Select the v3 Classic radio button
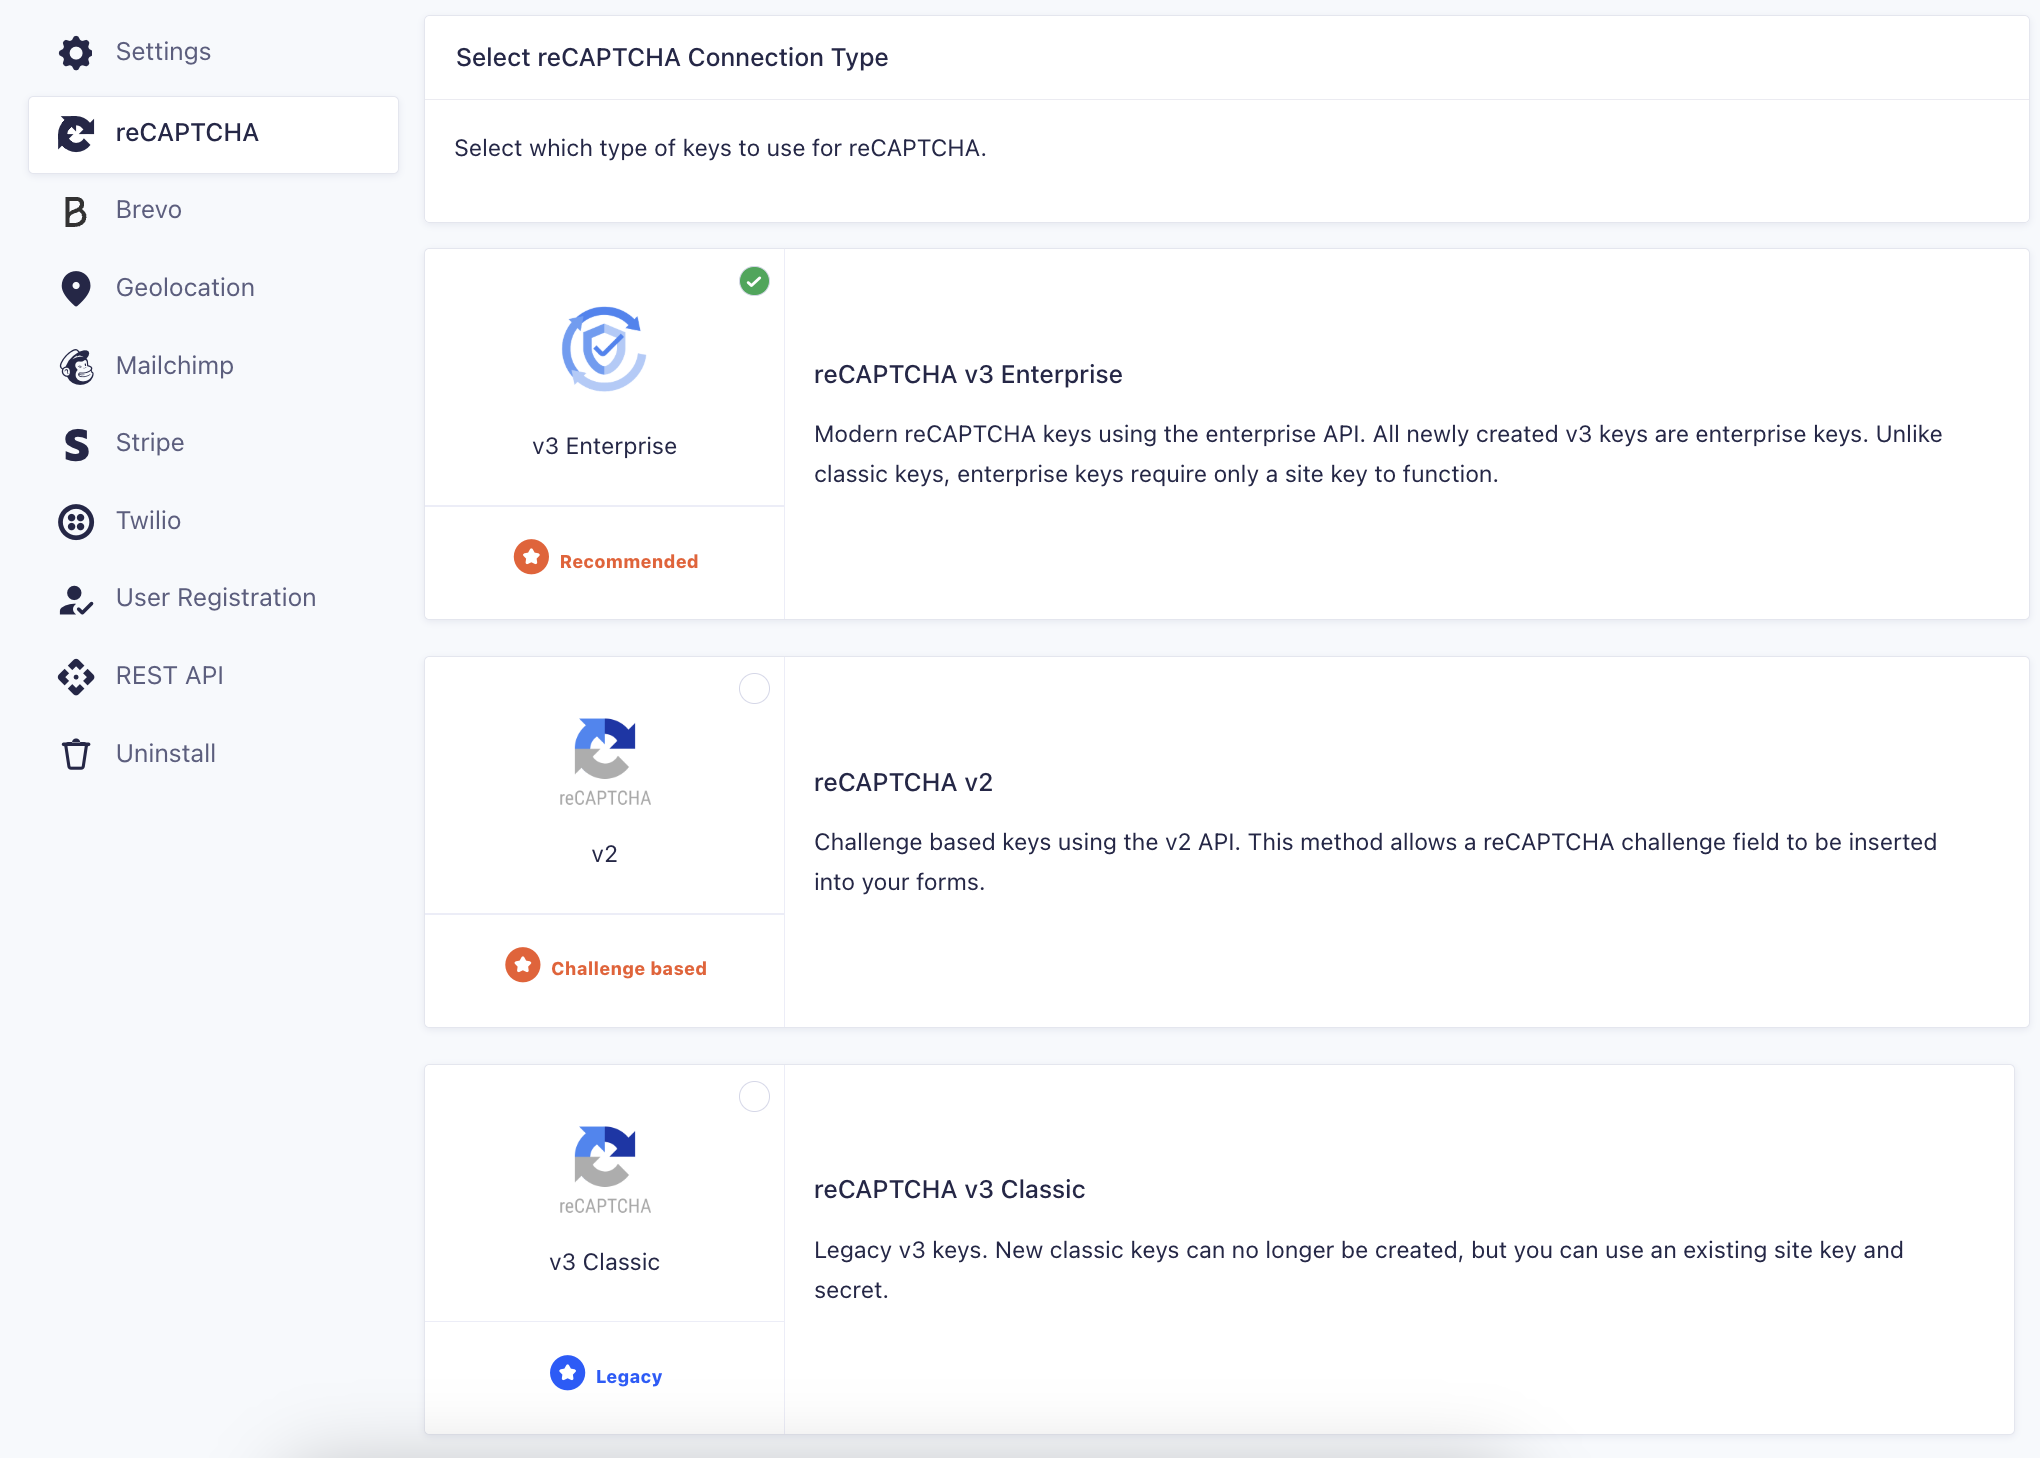 754,1097
